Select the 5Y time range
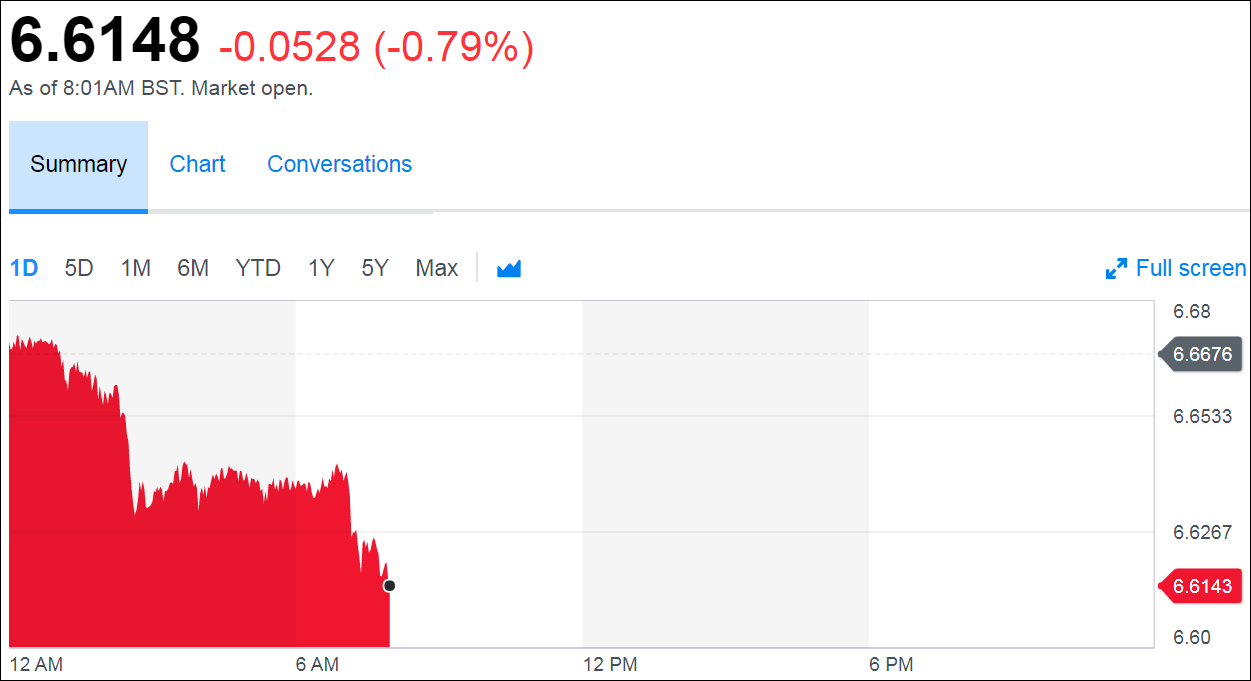The height and width of the screenshot is (681, 1251). tap(375, 268)
